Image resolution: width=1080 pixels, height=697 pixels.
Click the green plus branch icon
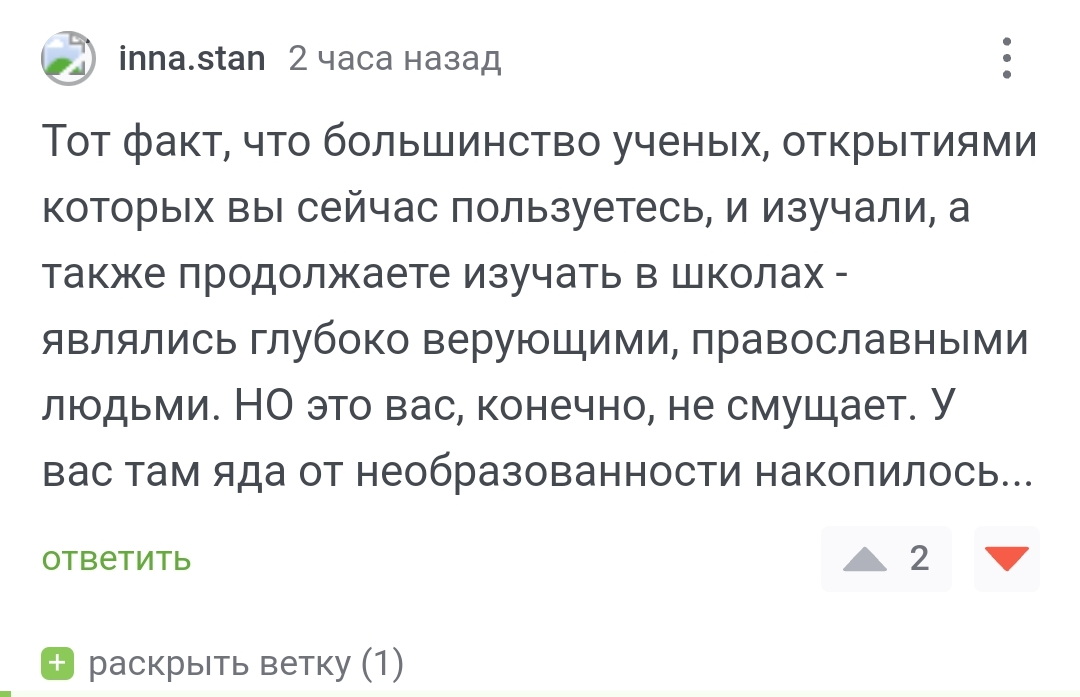click(x=58, y=663)
